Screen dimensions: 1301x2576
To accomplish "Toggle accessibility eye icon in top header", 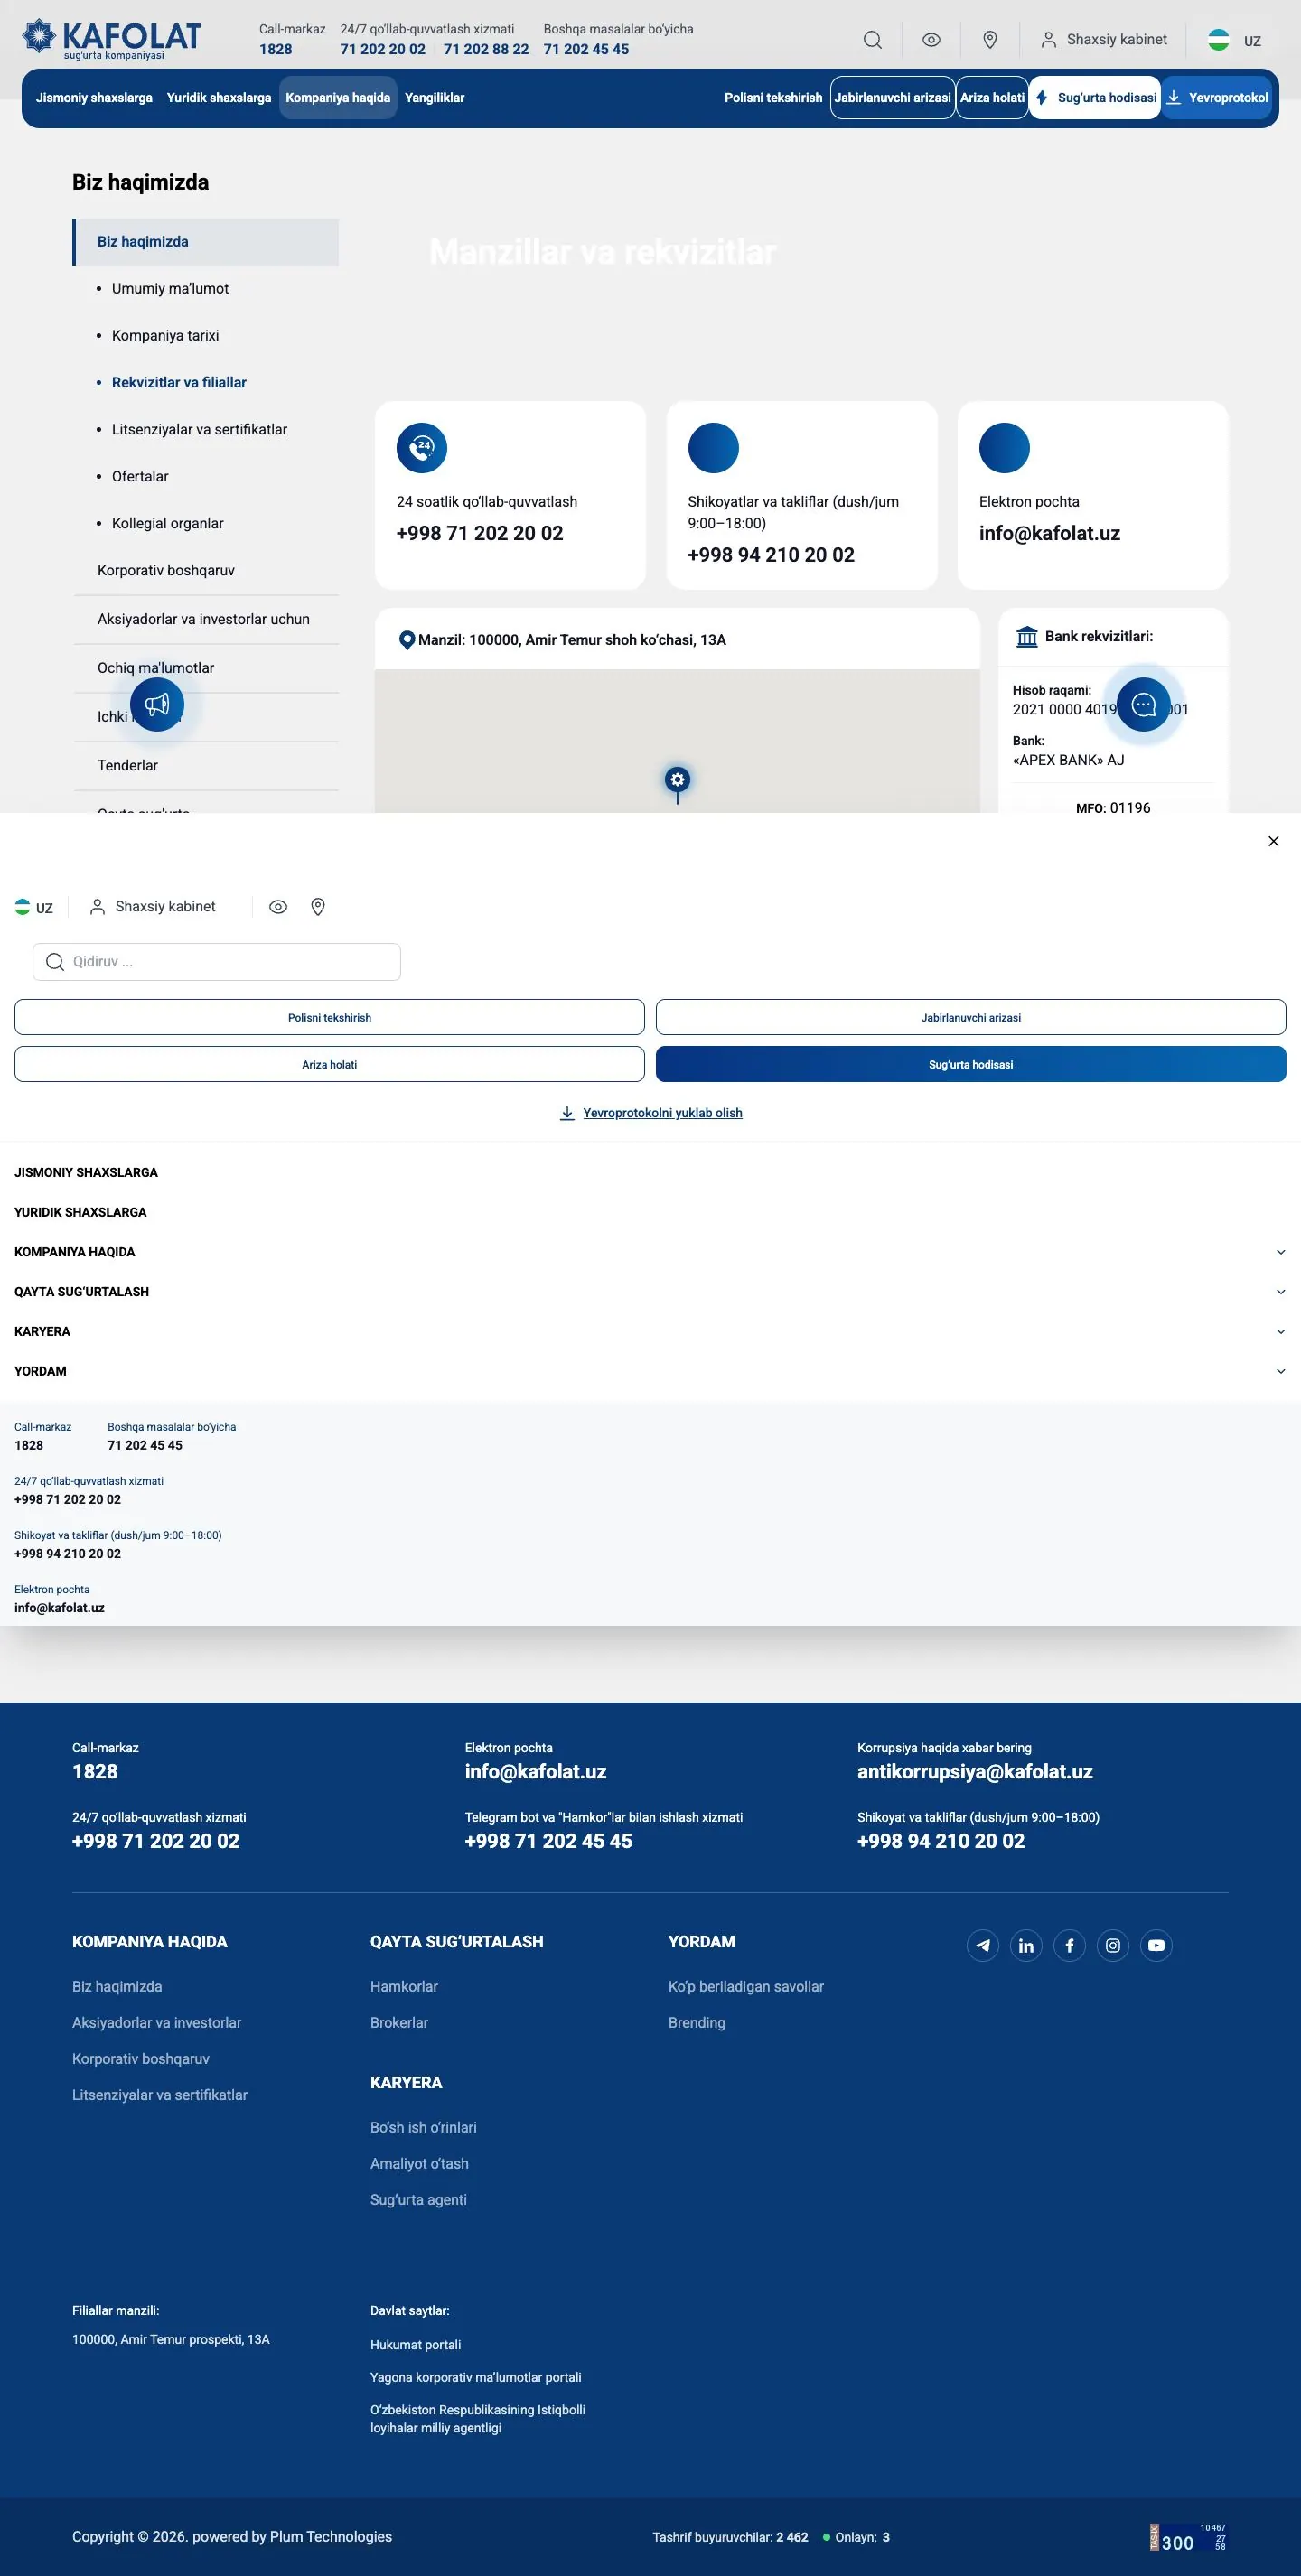I will pyautogui.click(x=931, y=40).
